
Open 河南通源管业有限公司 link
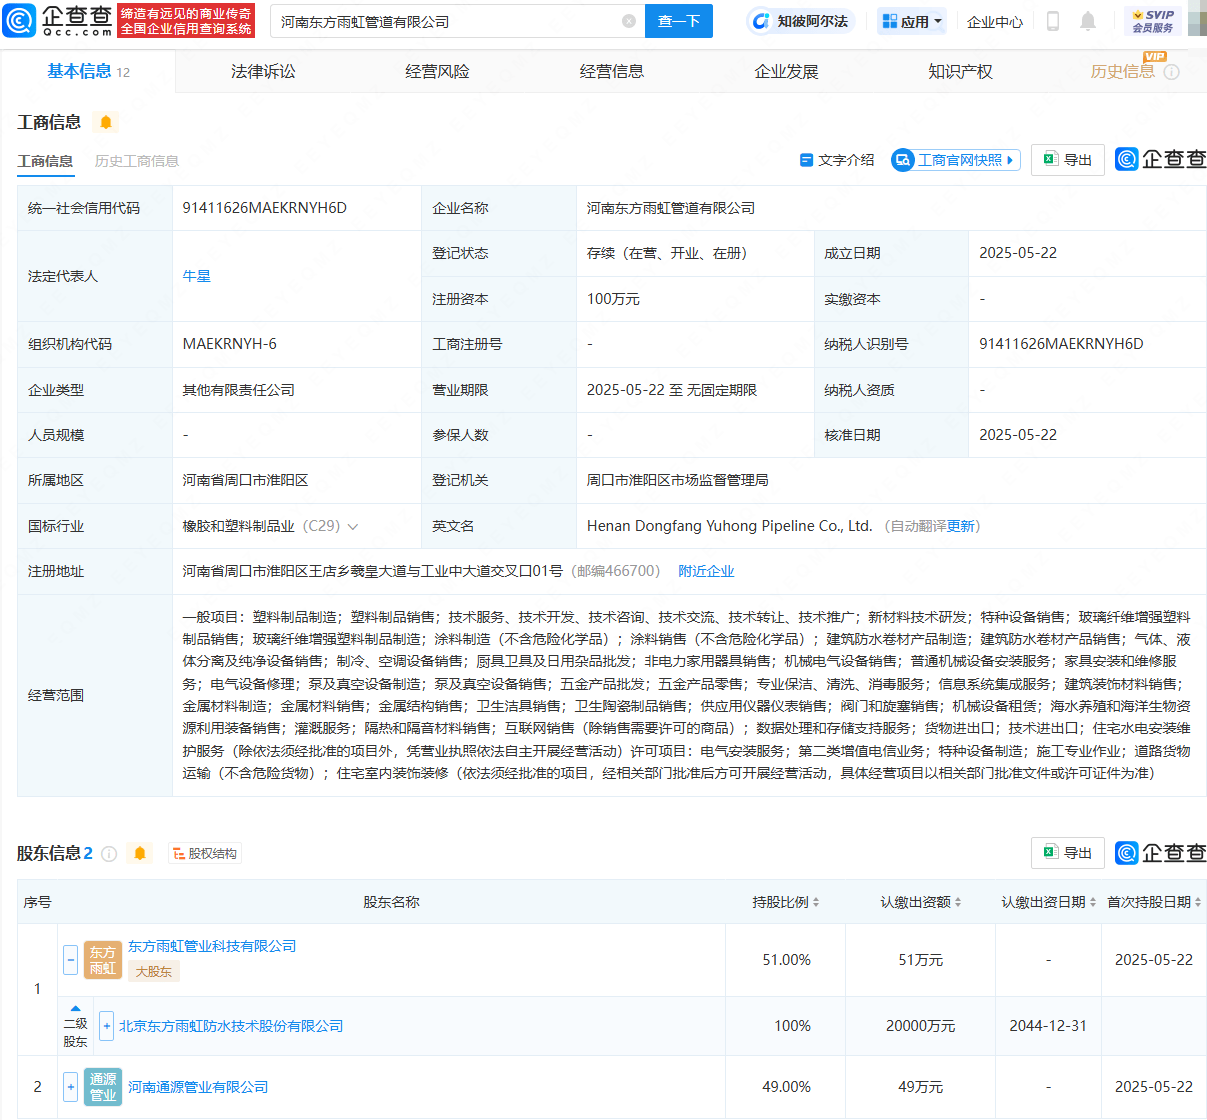point(198,1087)
